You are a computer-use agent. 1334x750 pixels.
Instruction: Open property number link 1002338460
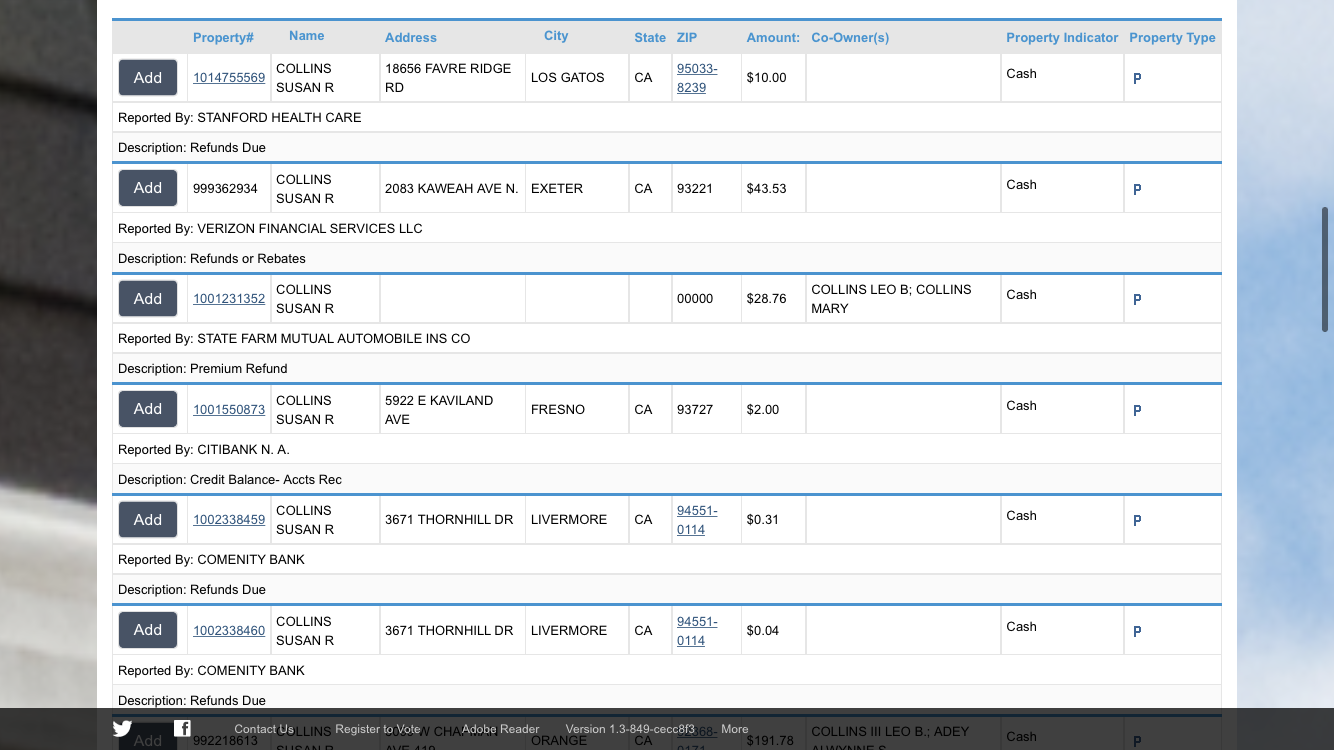pos(229,631)
